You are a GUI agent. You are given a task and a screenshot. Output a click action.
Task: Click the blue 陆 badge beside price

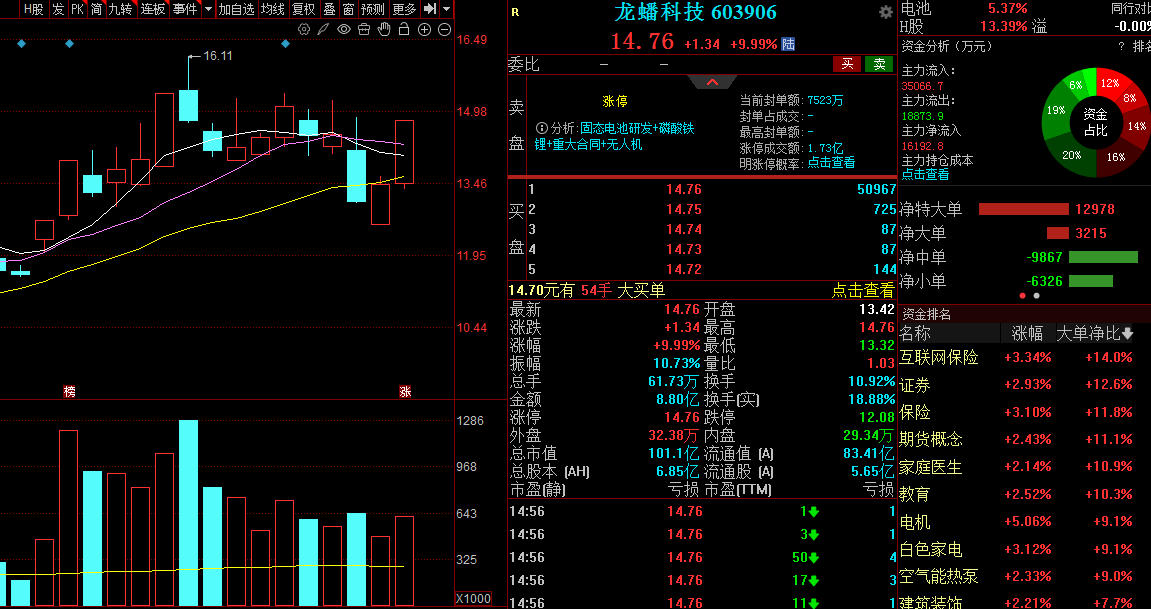click(788, 44)
